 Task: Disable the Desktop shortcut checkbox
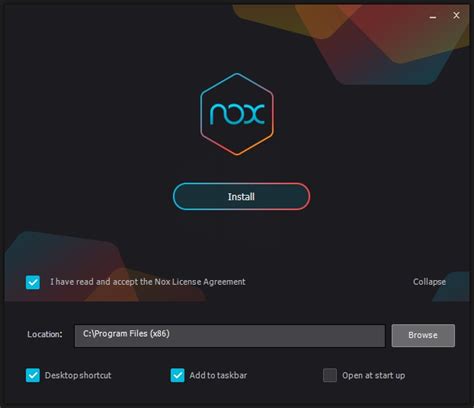pos(33,375)
